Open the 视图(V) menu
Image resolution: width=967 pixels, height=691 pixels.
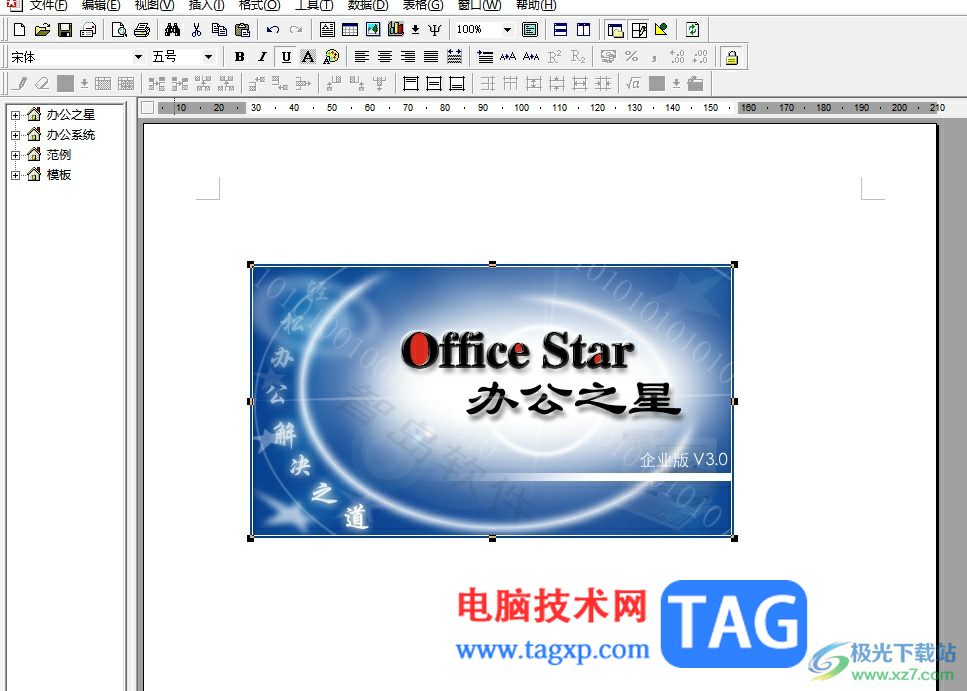(154, 6)
